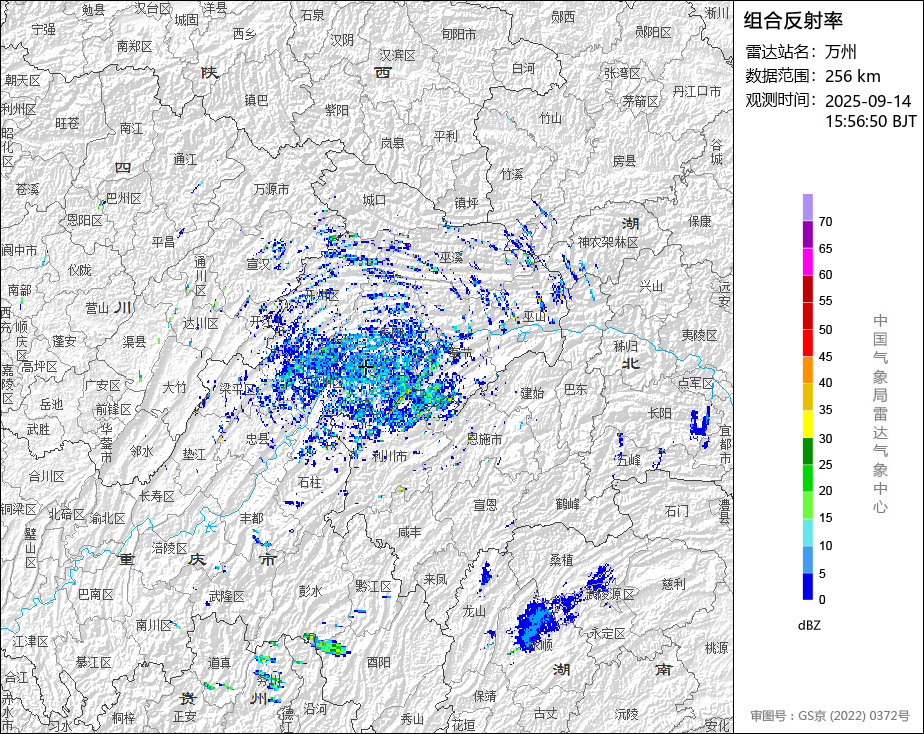The height and width of the screenshot is (734, 924).
Task: Pick the light green swatch between 15 and 20
Action: point(808,505)
